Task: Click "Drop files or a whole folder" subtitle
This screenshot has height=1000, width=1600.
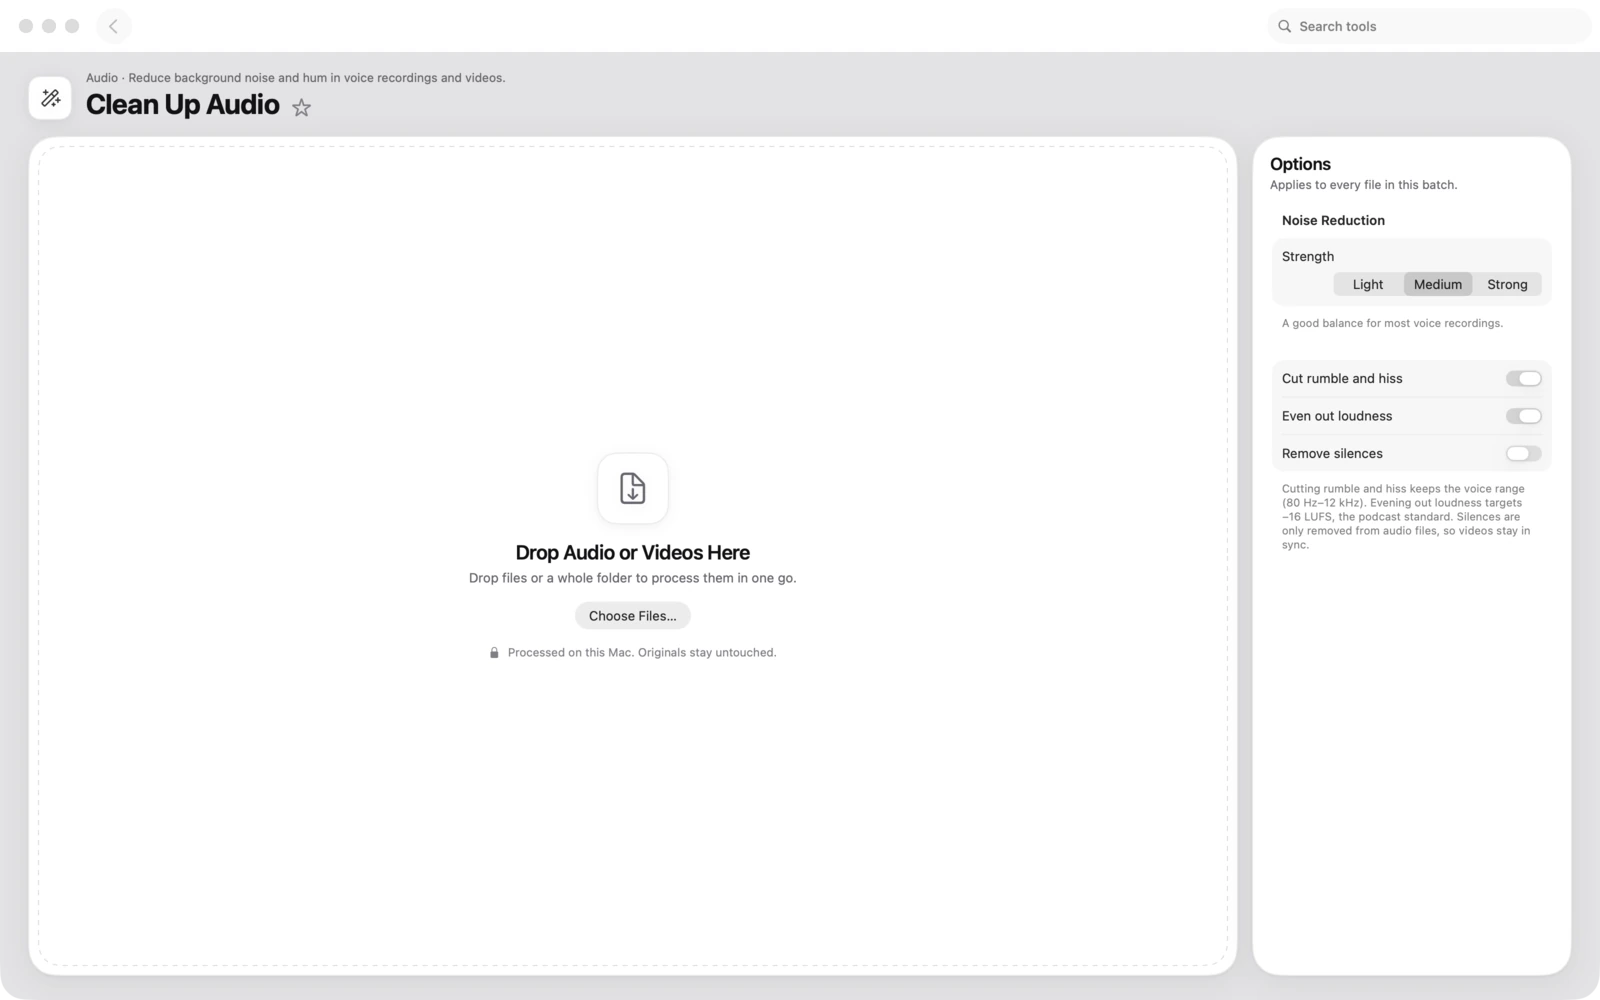Action: coord(633,578)
